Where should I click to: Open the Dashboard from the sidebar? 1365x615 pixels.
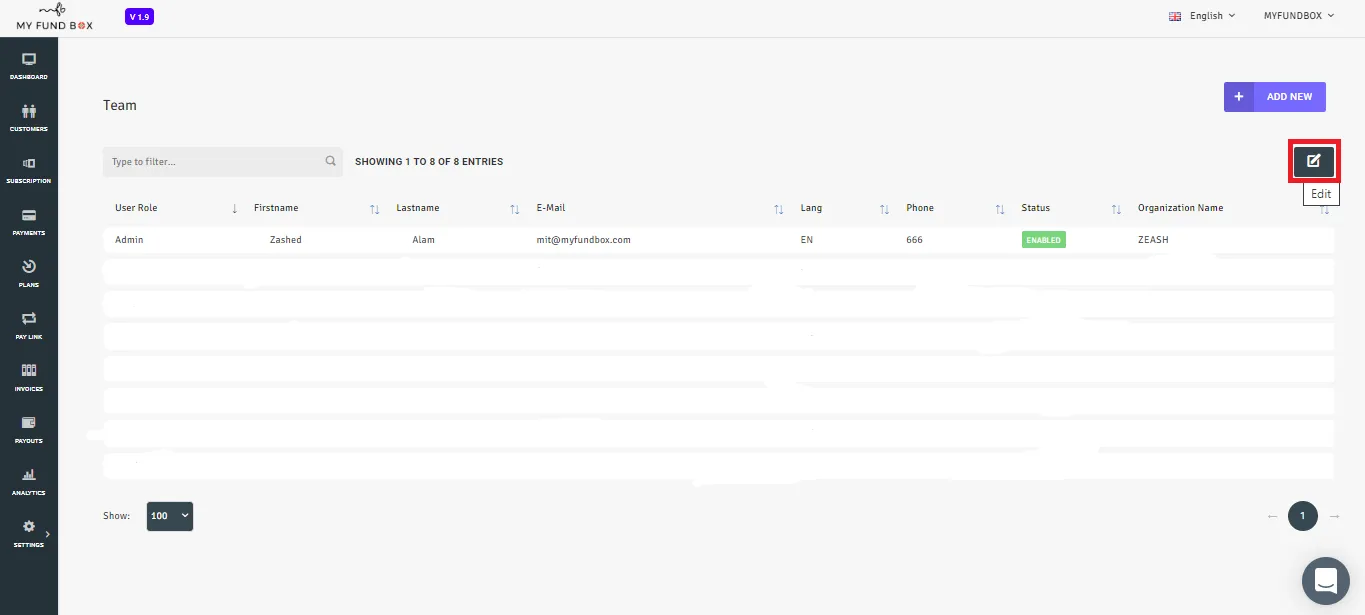[29, 65]
